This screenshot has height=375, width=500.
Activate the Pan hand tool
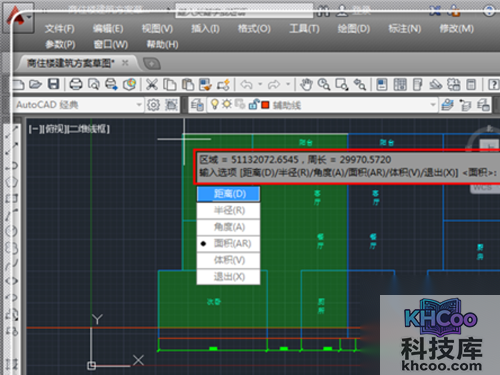coord(306,84)
